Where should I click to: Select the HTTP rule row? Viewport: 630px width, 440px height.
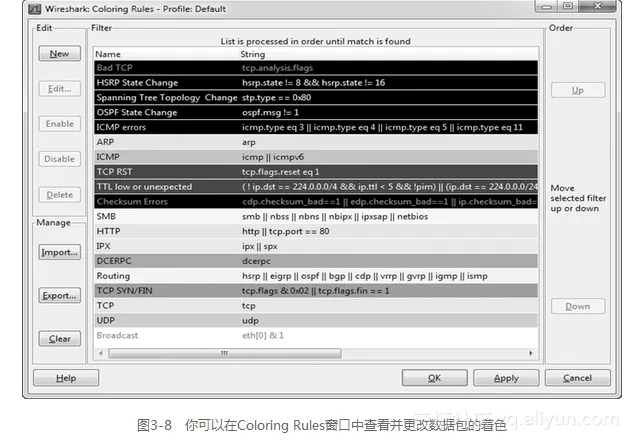click(316, 231)
